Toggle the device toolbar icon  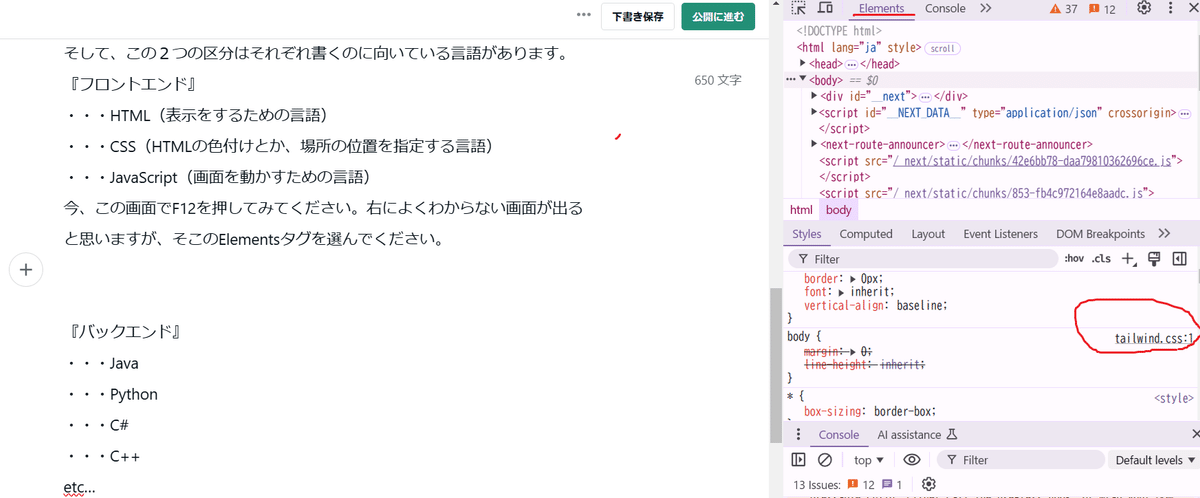tap(825, 8)
